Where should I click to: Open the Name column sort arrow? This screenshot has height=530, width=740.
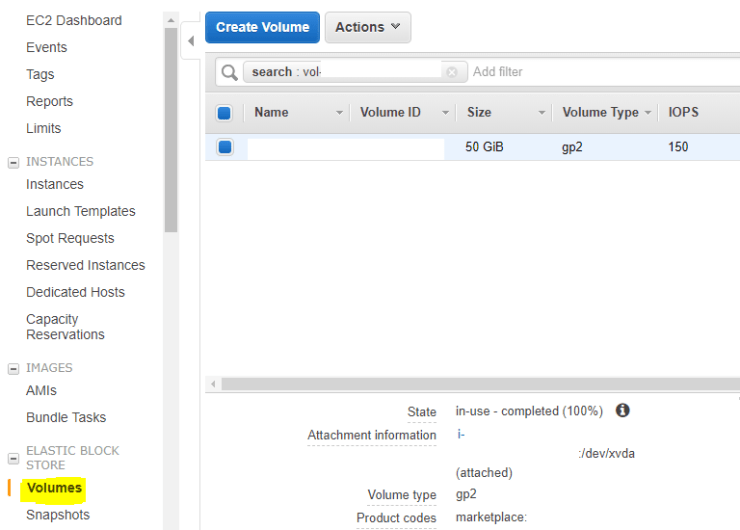(339, 113)
